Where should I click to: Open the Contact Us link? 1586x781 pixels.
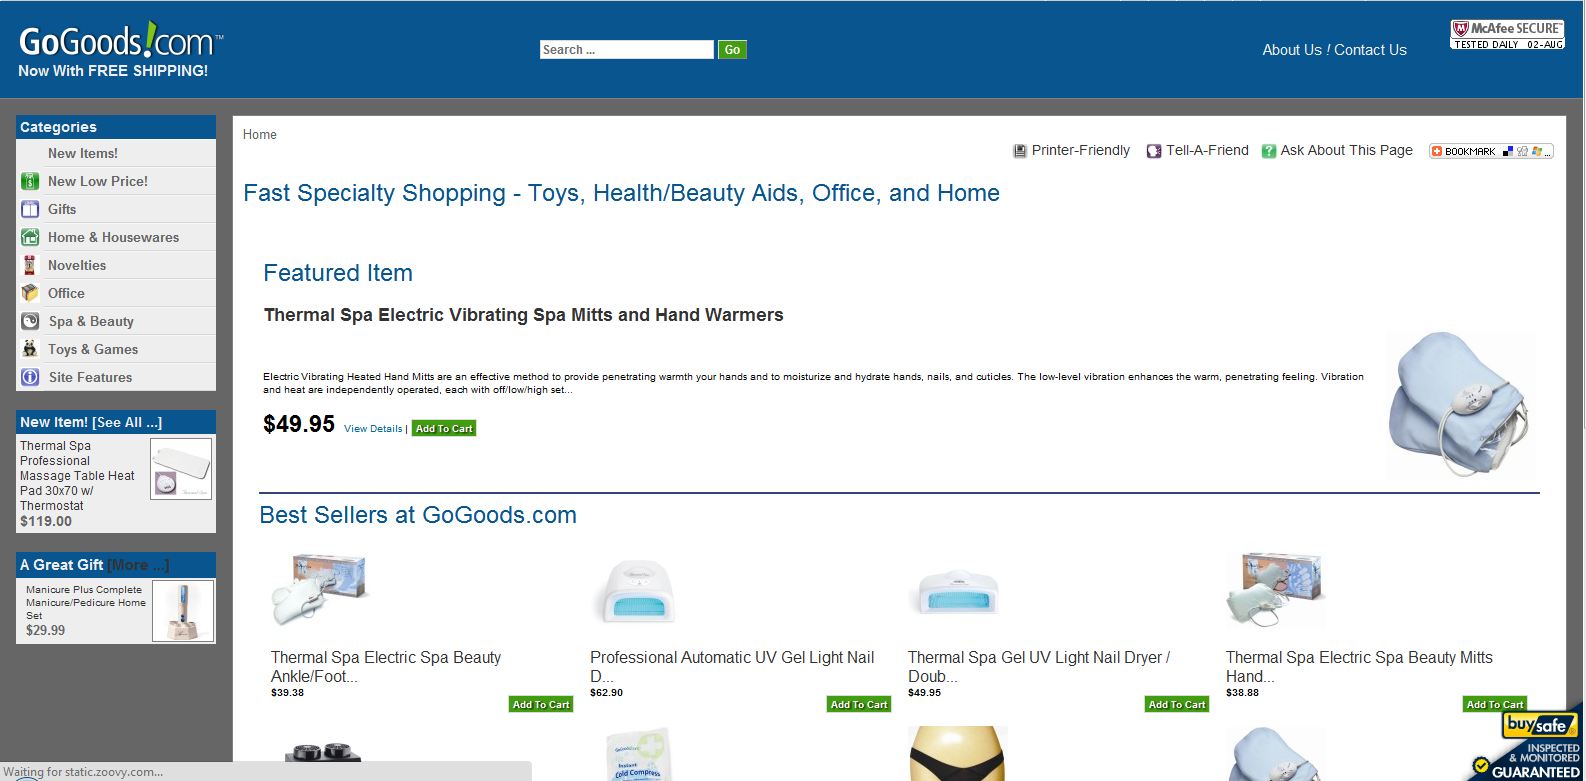tap(1370, 50)
